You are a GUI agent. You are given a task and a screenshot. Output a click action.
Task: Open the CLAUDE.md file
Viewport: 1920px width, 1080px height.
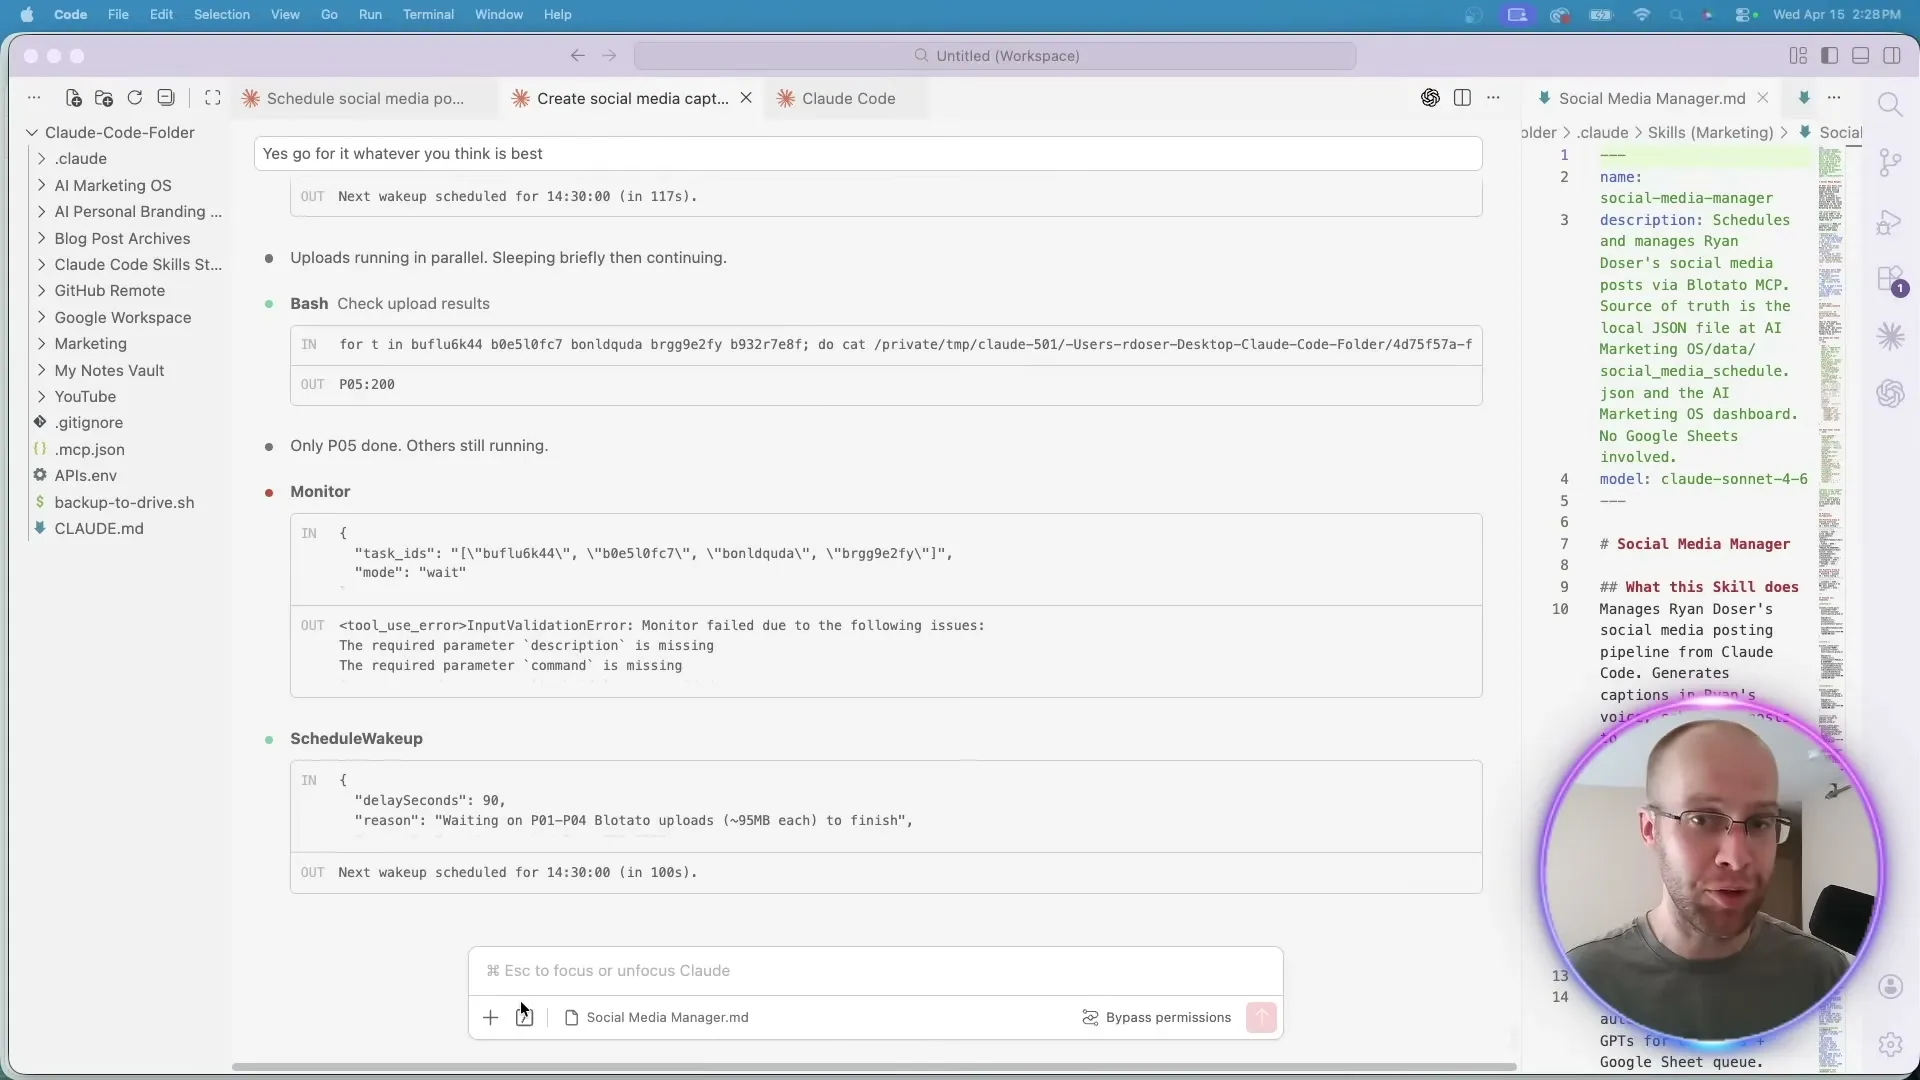[98, 528]
